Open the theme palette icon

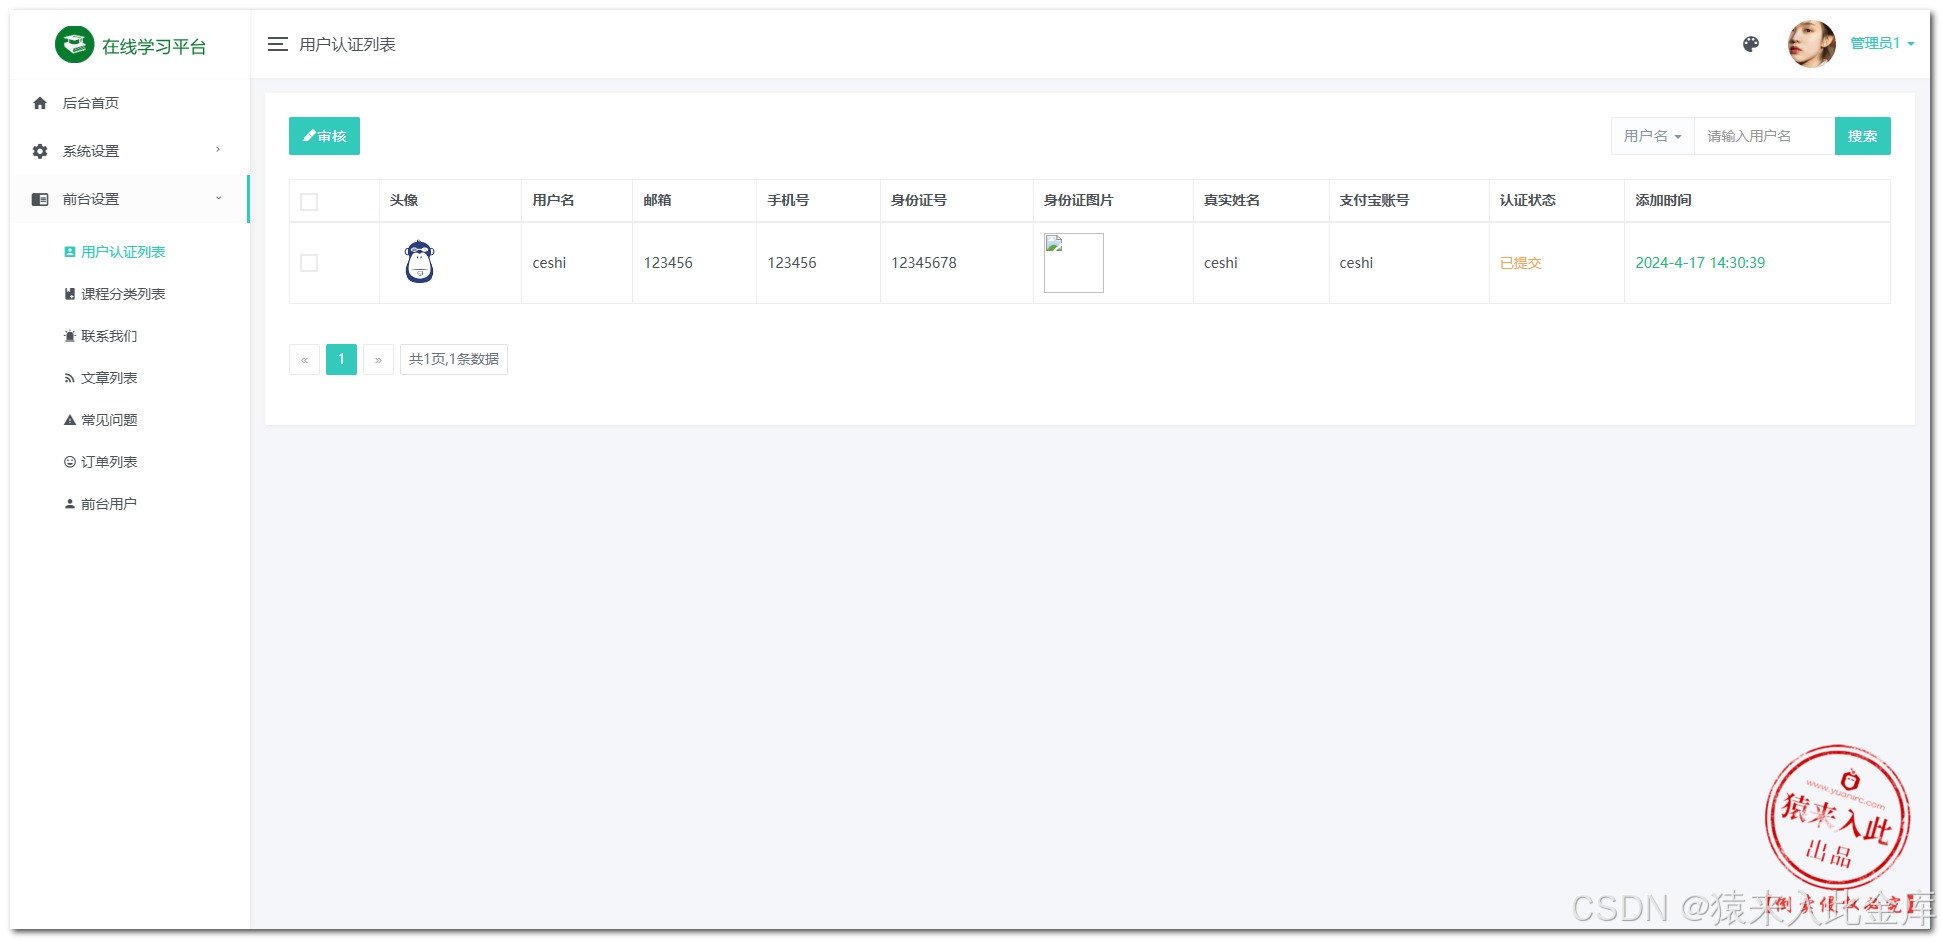(1751, 44)
